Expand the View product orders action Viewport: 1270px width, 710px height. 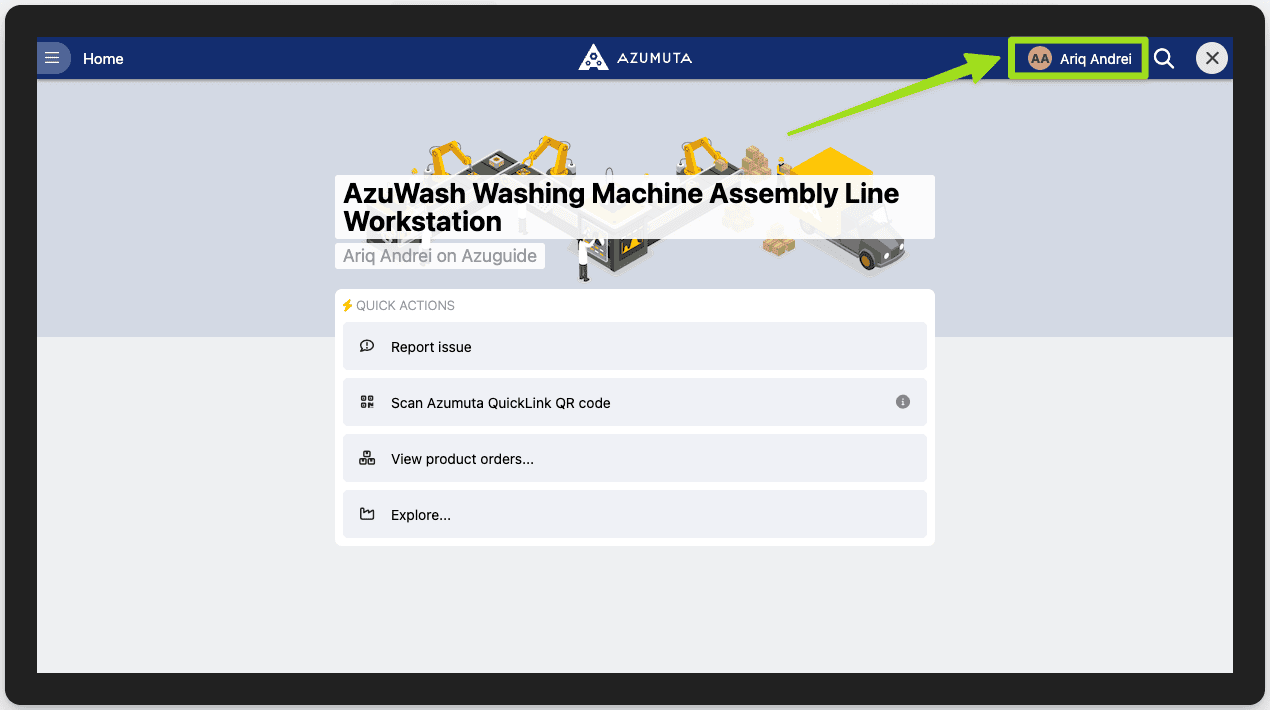click(634, 459)
